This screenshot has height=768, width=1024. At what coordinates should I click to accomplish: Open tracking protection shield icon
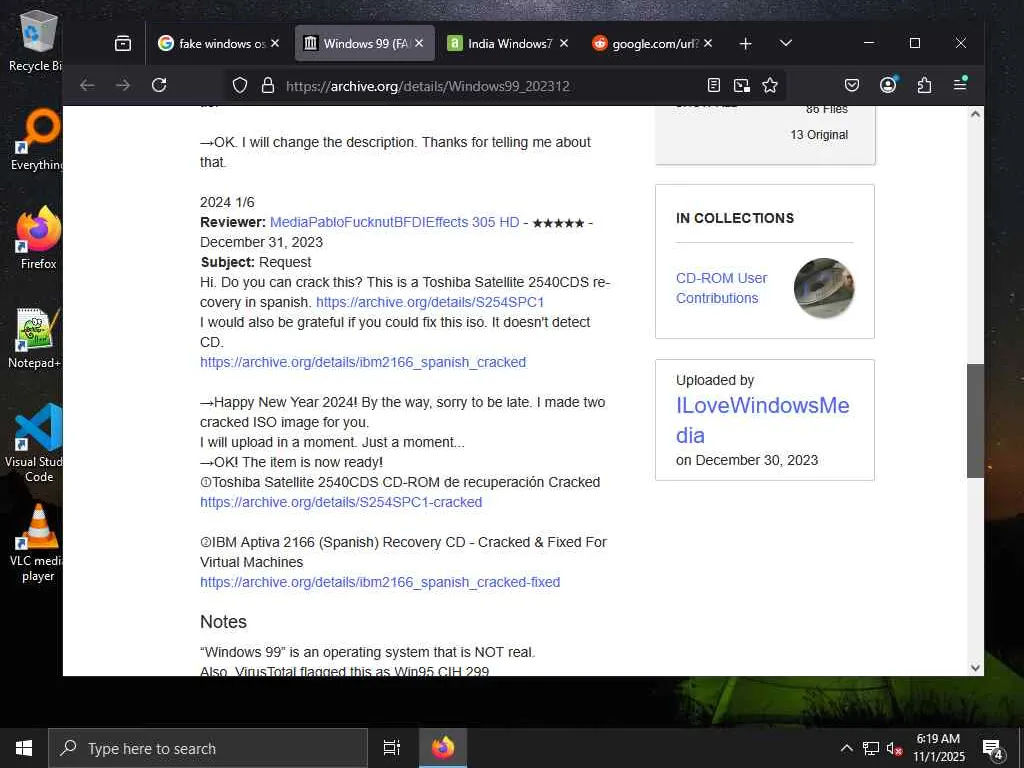tap(240, 86)
